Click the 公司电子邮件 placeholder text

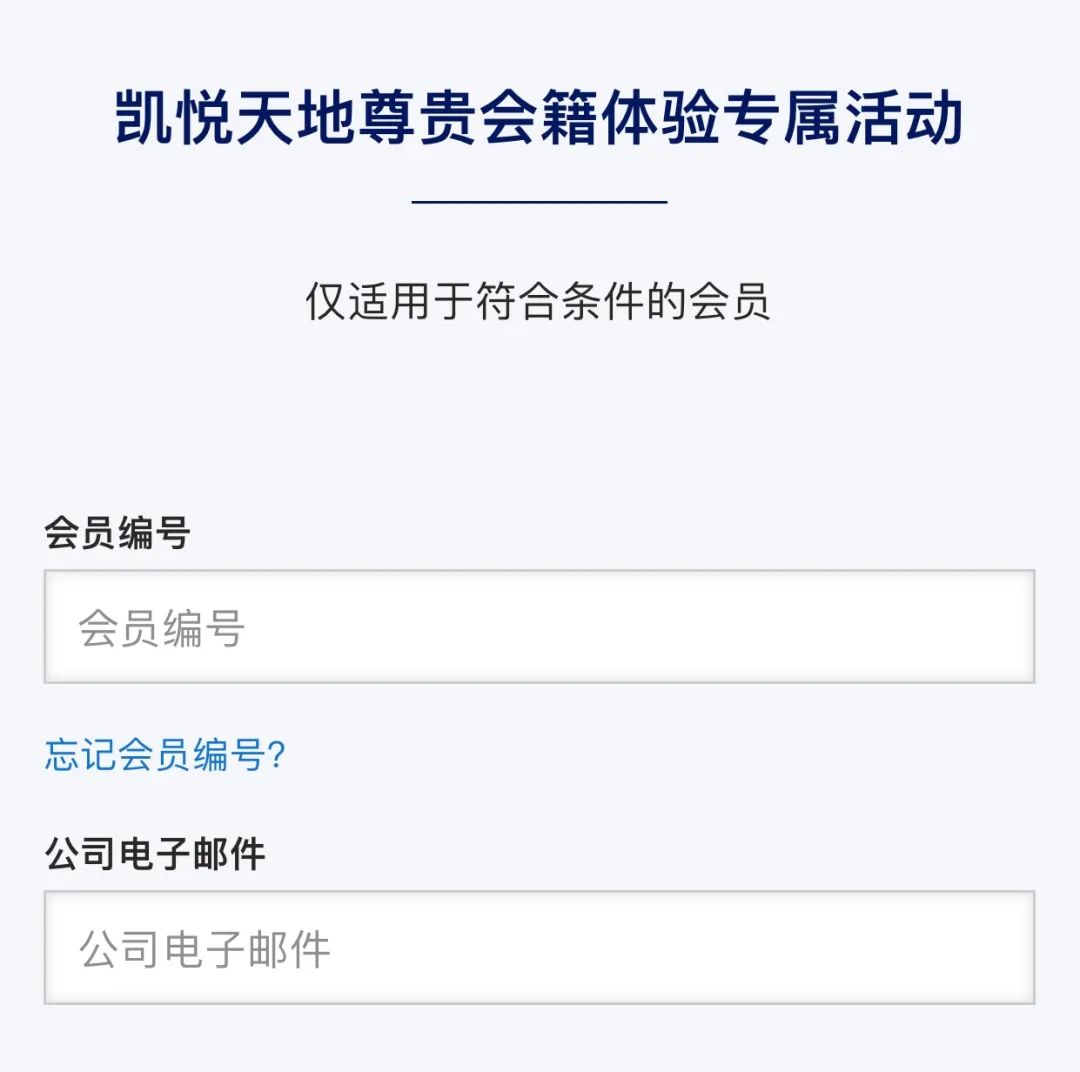pyautogui.click(x=205, y=950)
